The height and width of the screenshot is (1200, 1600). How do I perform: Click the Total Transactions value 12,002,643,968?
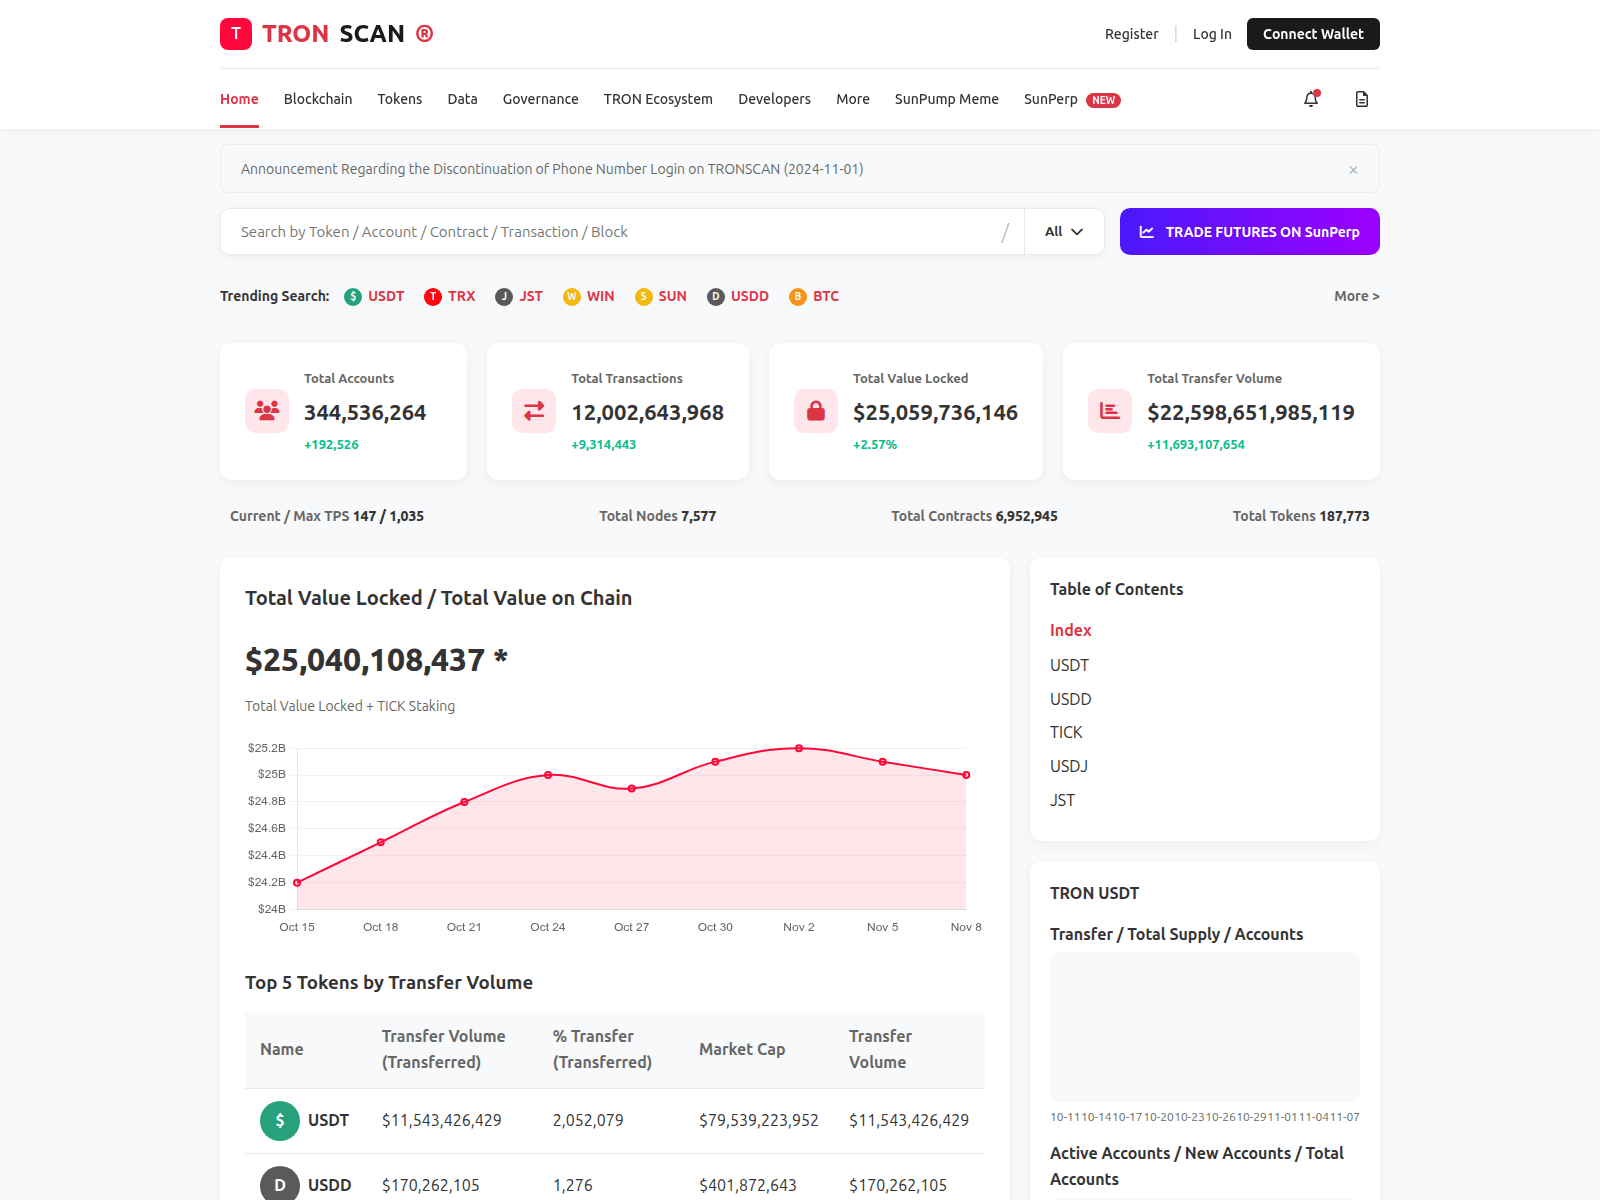pos(647,413)
